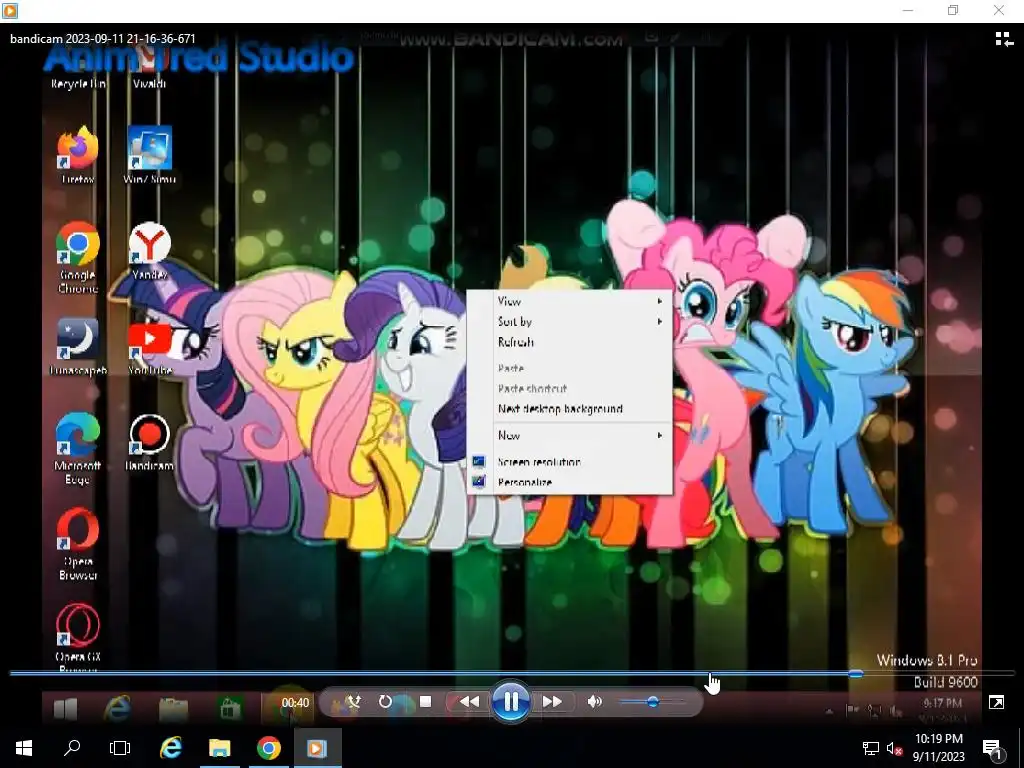This screenshot has height=768, width=1024.
Task: Minimize the media player window
Action: tap(908, 10)
